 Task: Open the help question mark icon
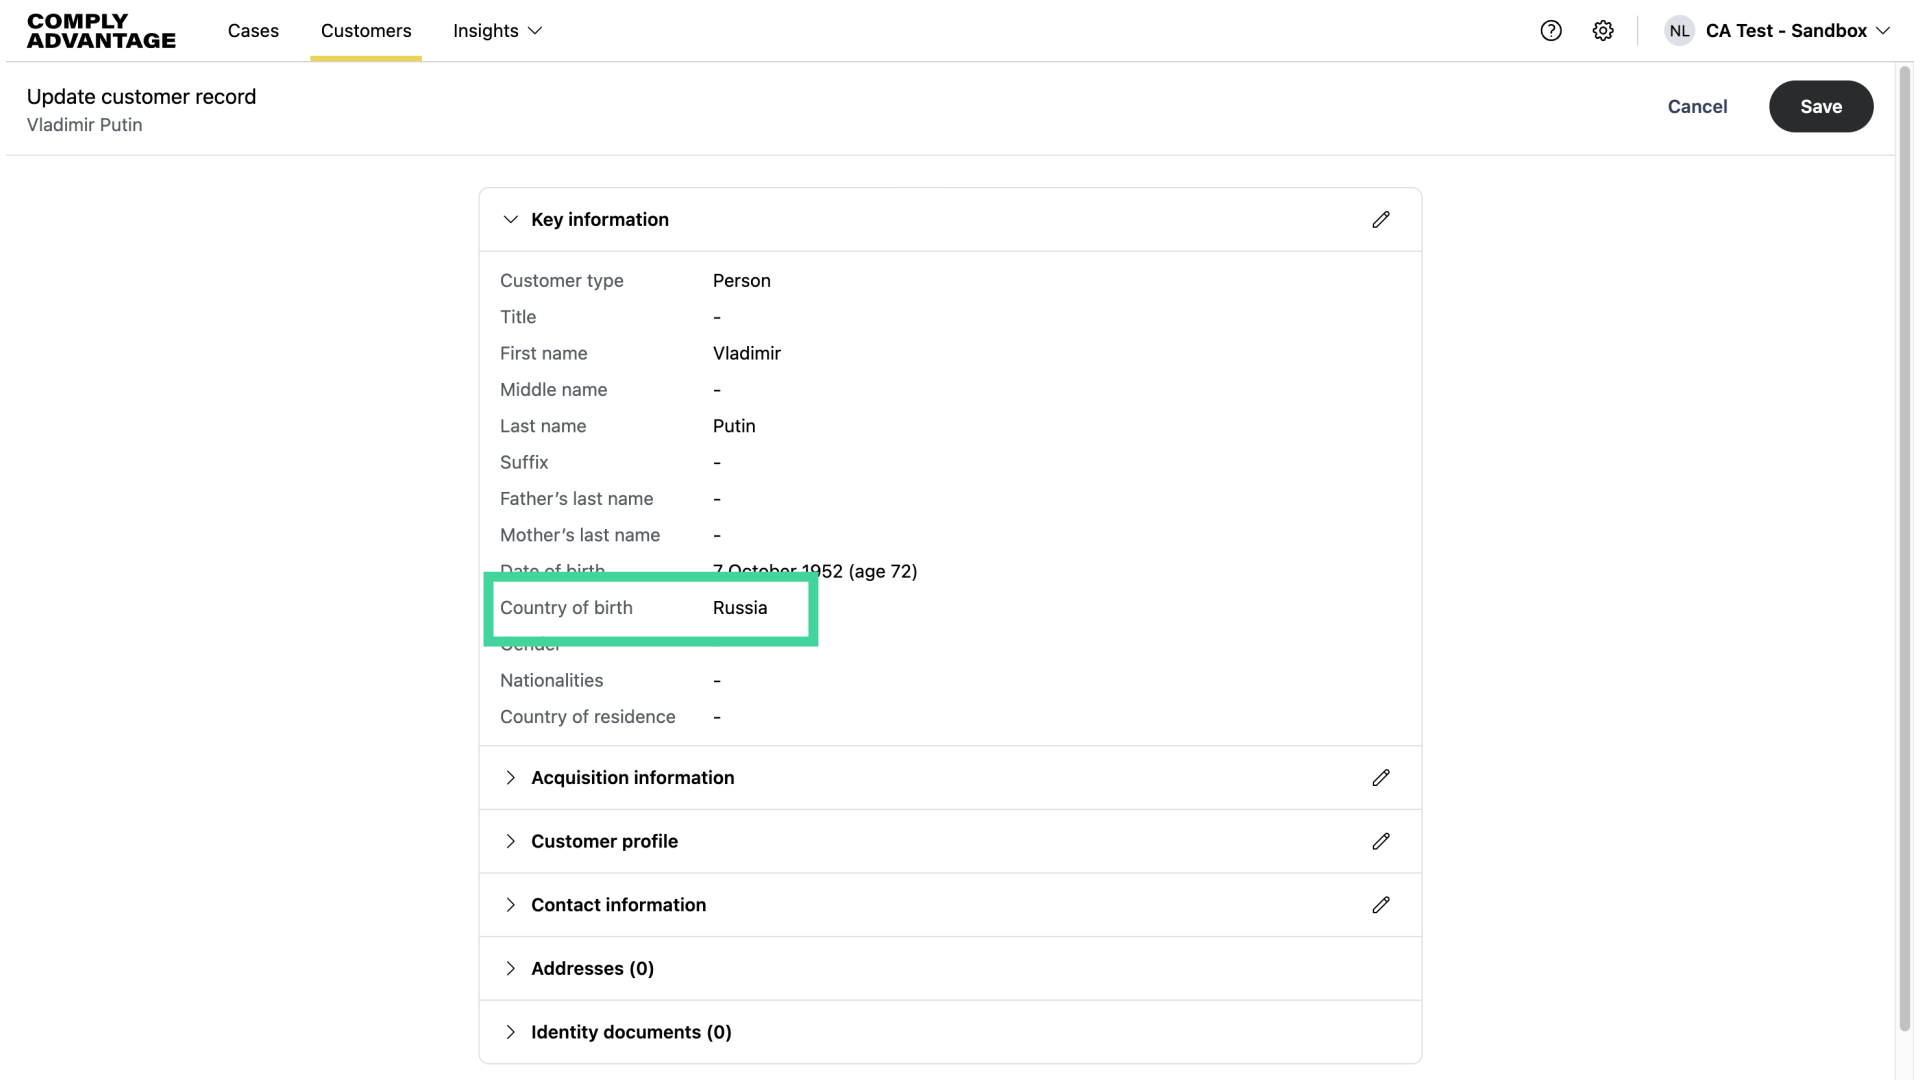pyautogui.click(x=1551, y=31)
